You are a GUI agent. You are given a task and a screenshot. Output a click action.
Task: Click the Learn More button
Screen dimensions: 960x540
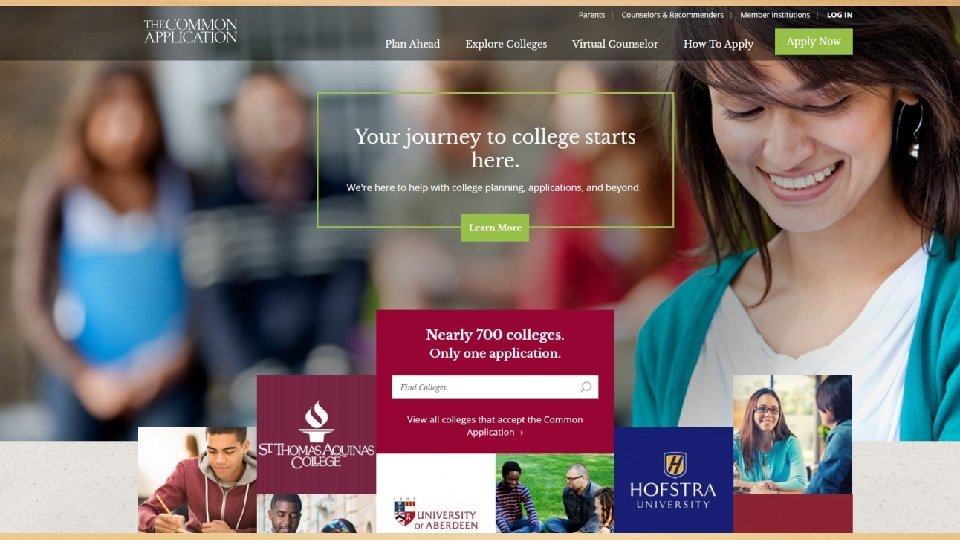pos(495,228)
